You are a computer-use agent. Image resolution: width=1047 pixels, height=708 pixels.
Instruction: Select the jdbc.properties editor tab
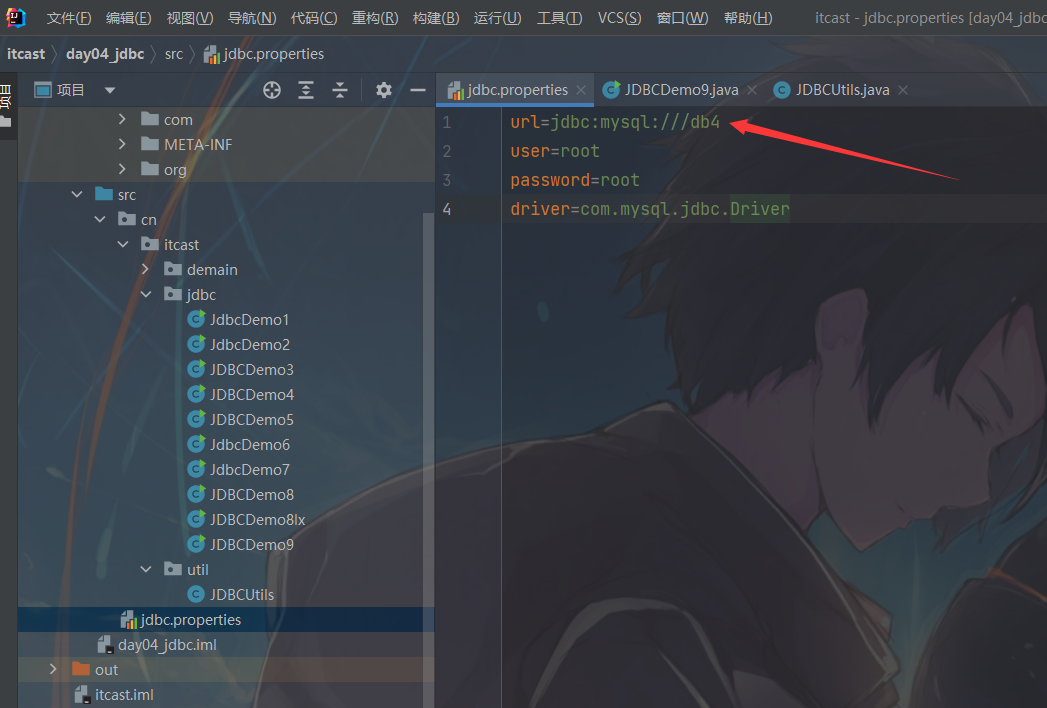(x=517, y=90)
